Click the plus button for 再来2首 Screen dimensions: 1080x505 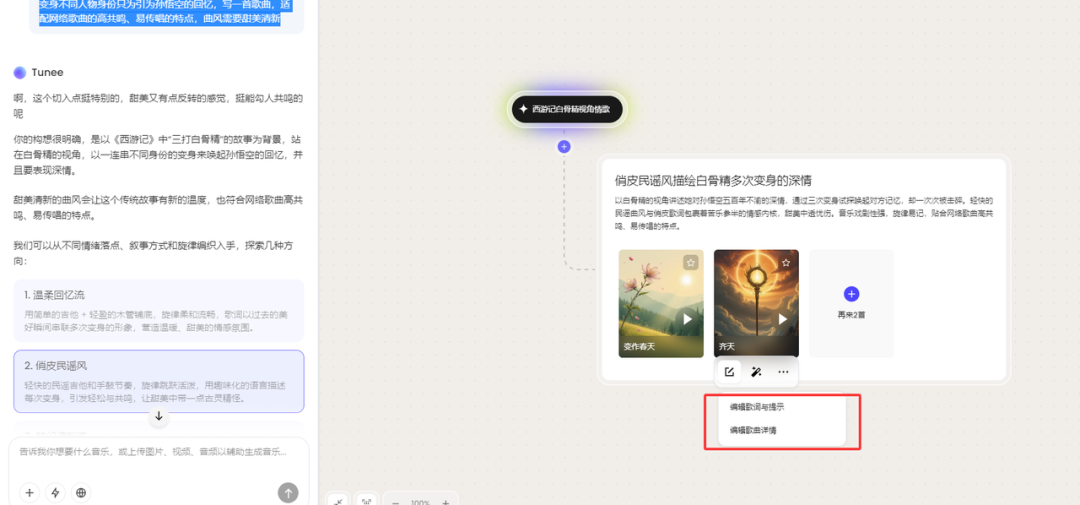click(x=851, y=294)
